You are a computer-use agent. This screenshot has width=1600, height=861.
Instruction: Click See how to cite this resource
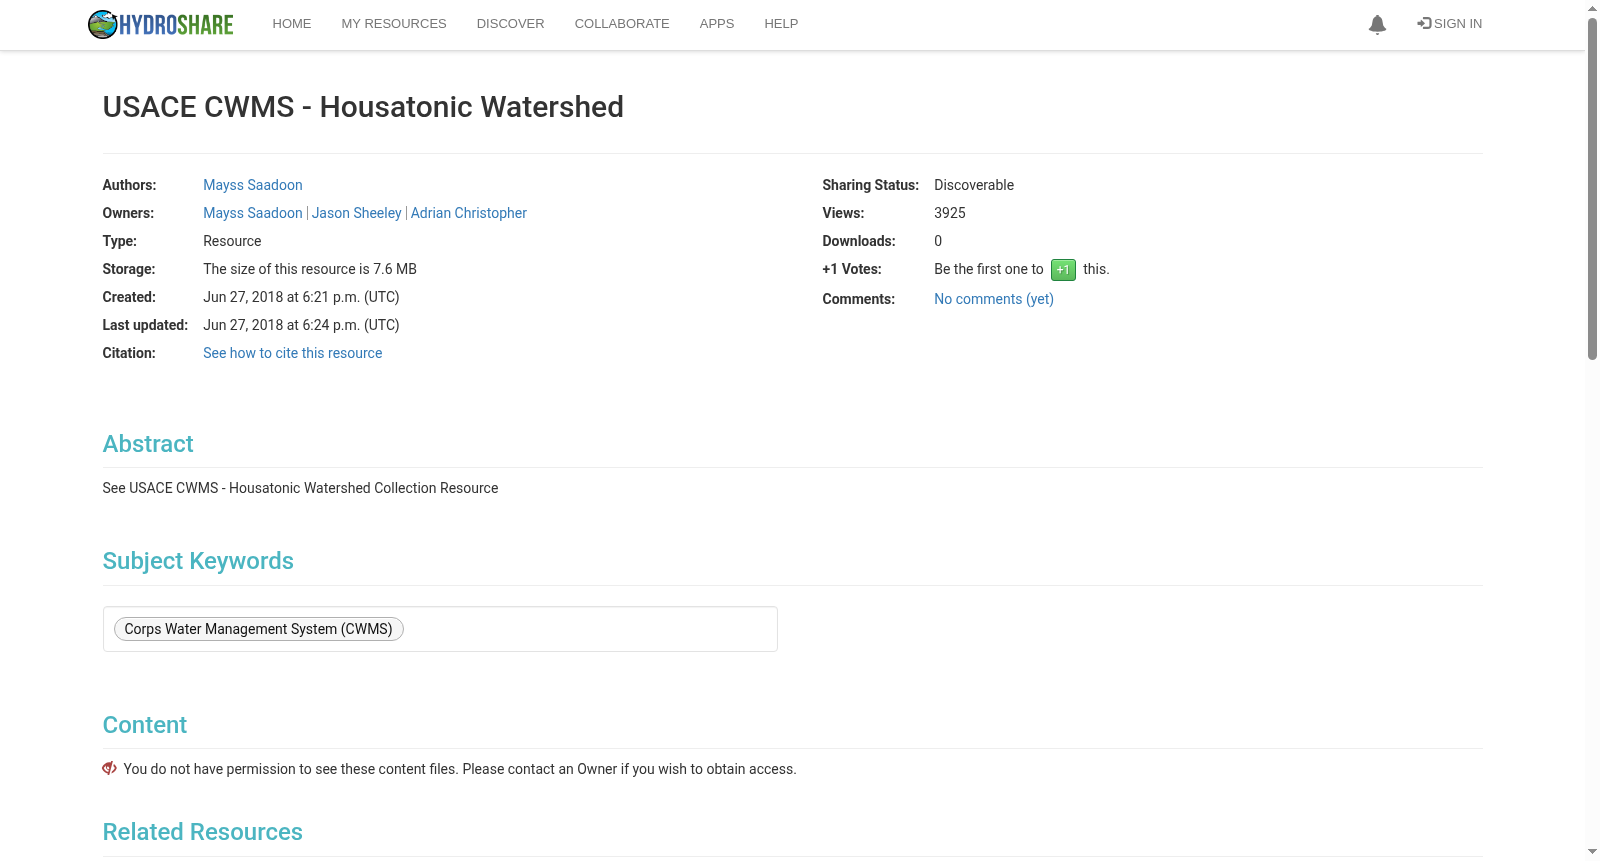[293, 353]
